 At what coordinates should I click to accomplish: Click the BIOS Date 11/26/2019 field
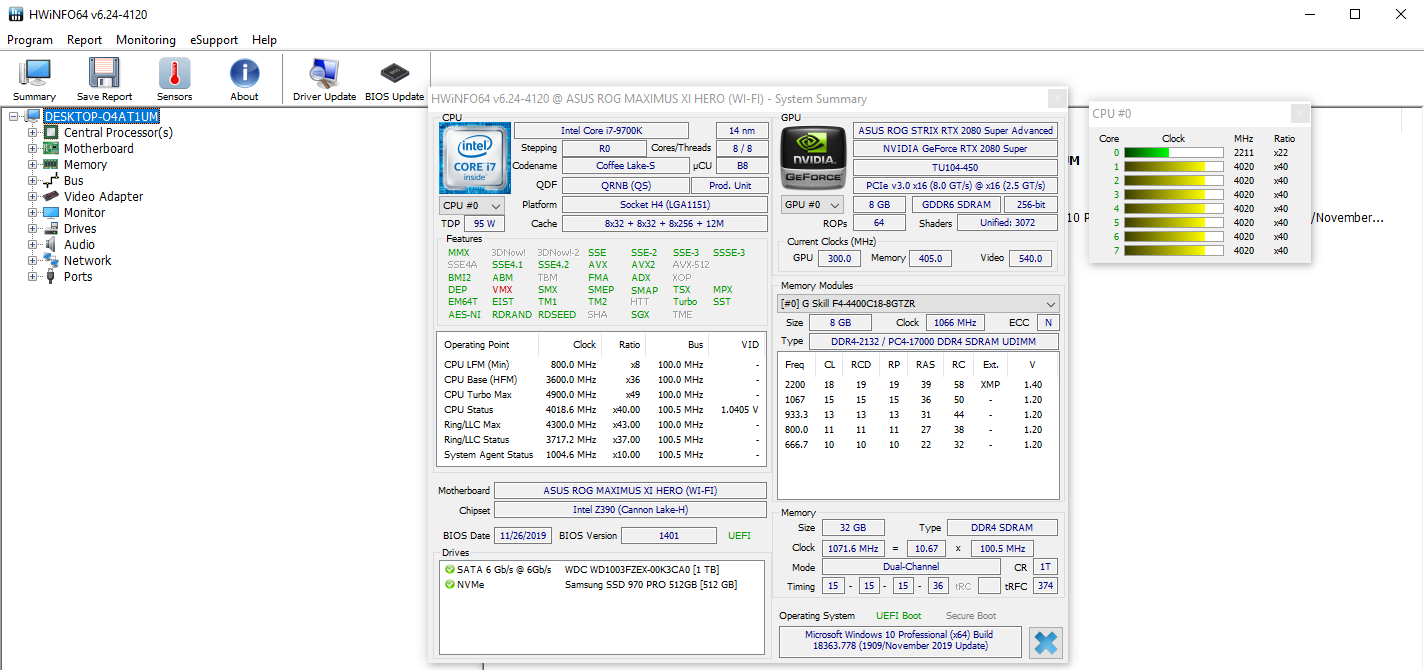pyautogui.click(x=523, y=536)
